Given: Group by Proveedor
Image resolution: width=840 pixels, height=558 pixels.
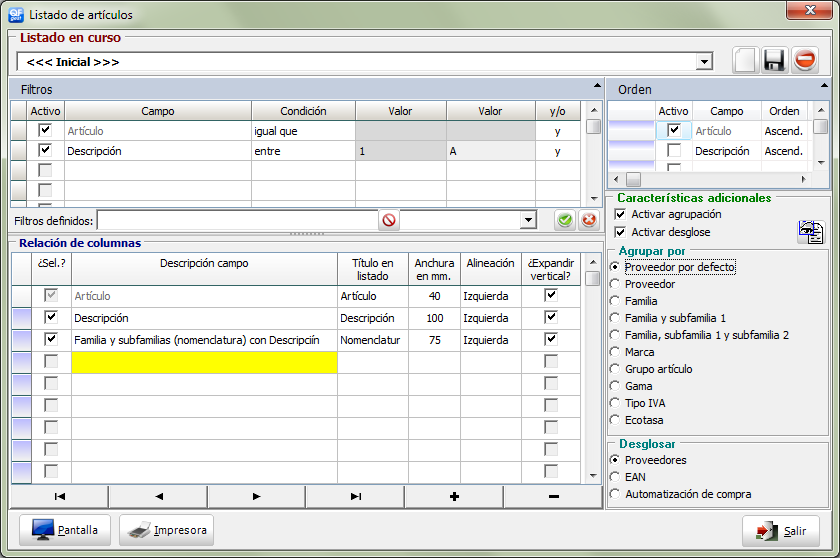Looking at the screenshot, I should tap(615, 284).
